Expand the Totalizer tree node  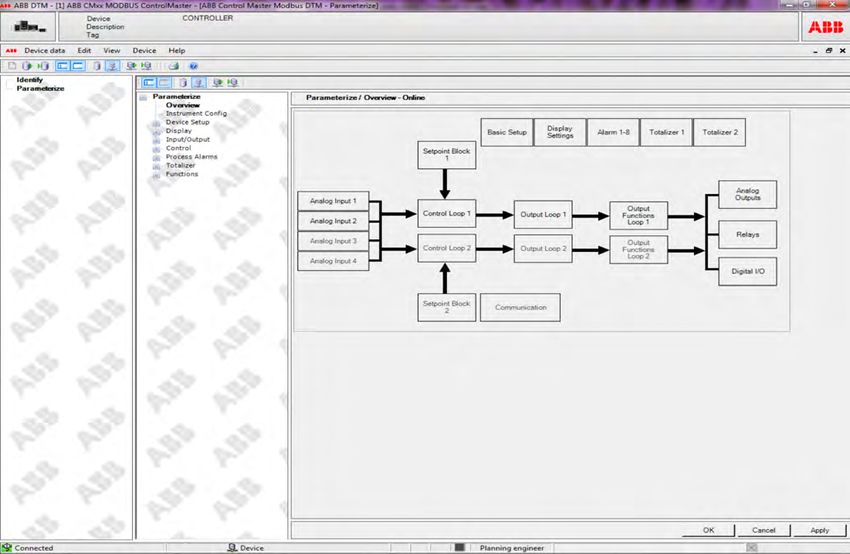(156, 166)
